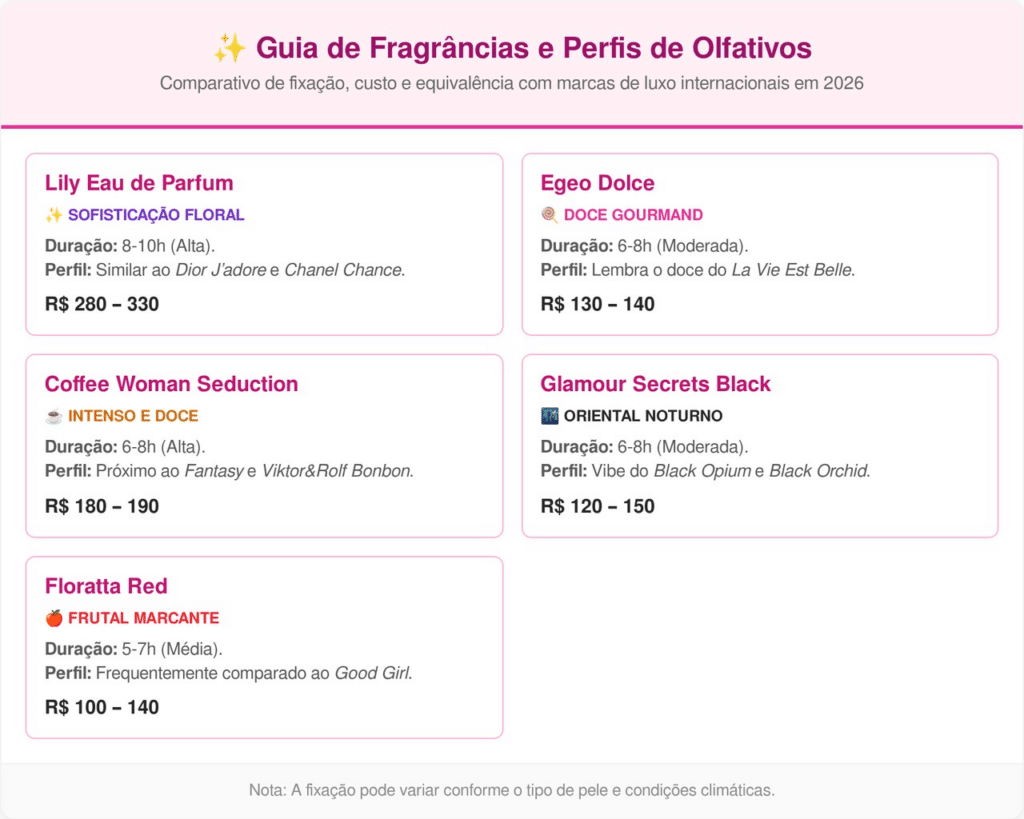Click the sparkles icon beside Sofisticação Floral
Image resolution: width=1024 pixels, height=819 pixels.
[x=54, y=215]
